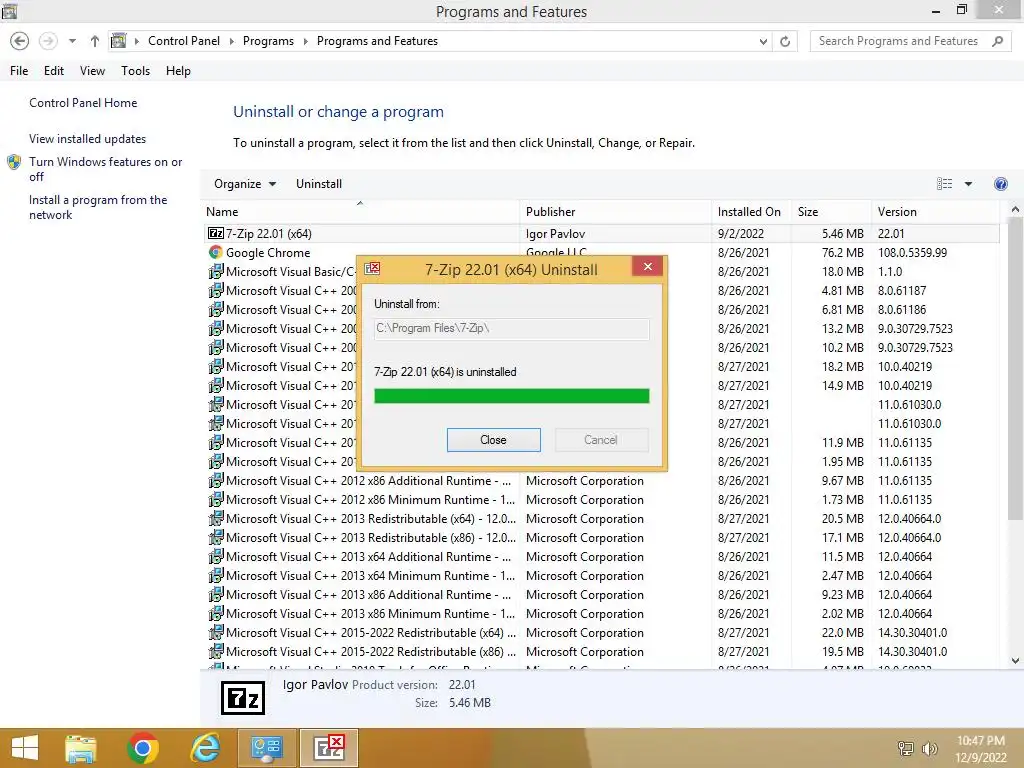Launch Google Chrome from the taskbar
This screenshot has height=768, width=1024.
tap(142, 748)
